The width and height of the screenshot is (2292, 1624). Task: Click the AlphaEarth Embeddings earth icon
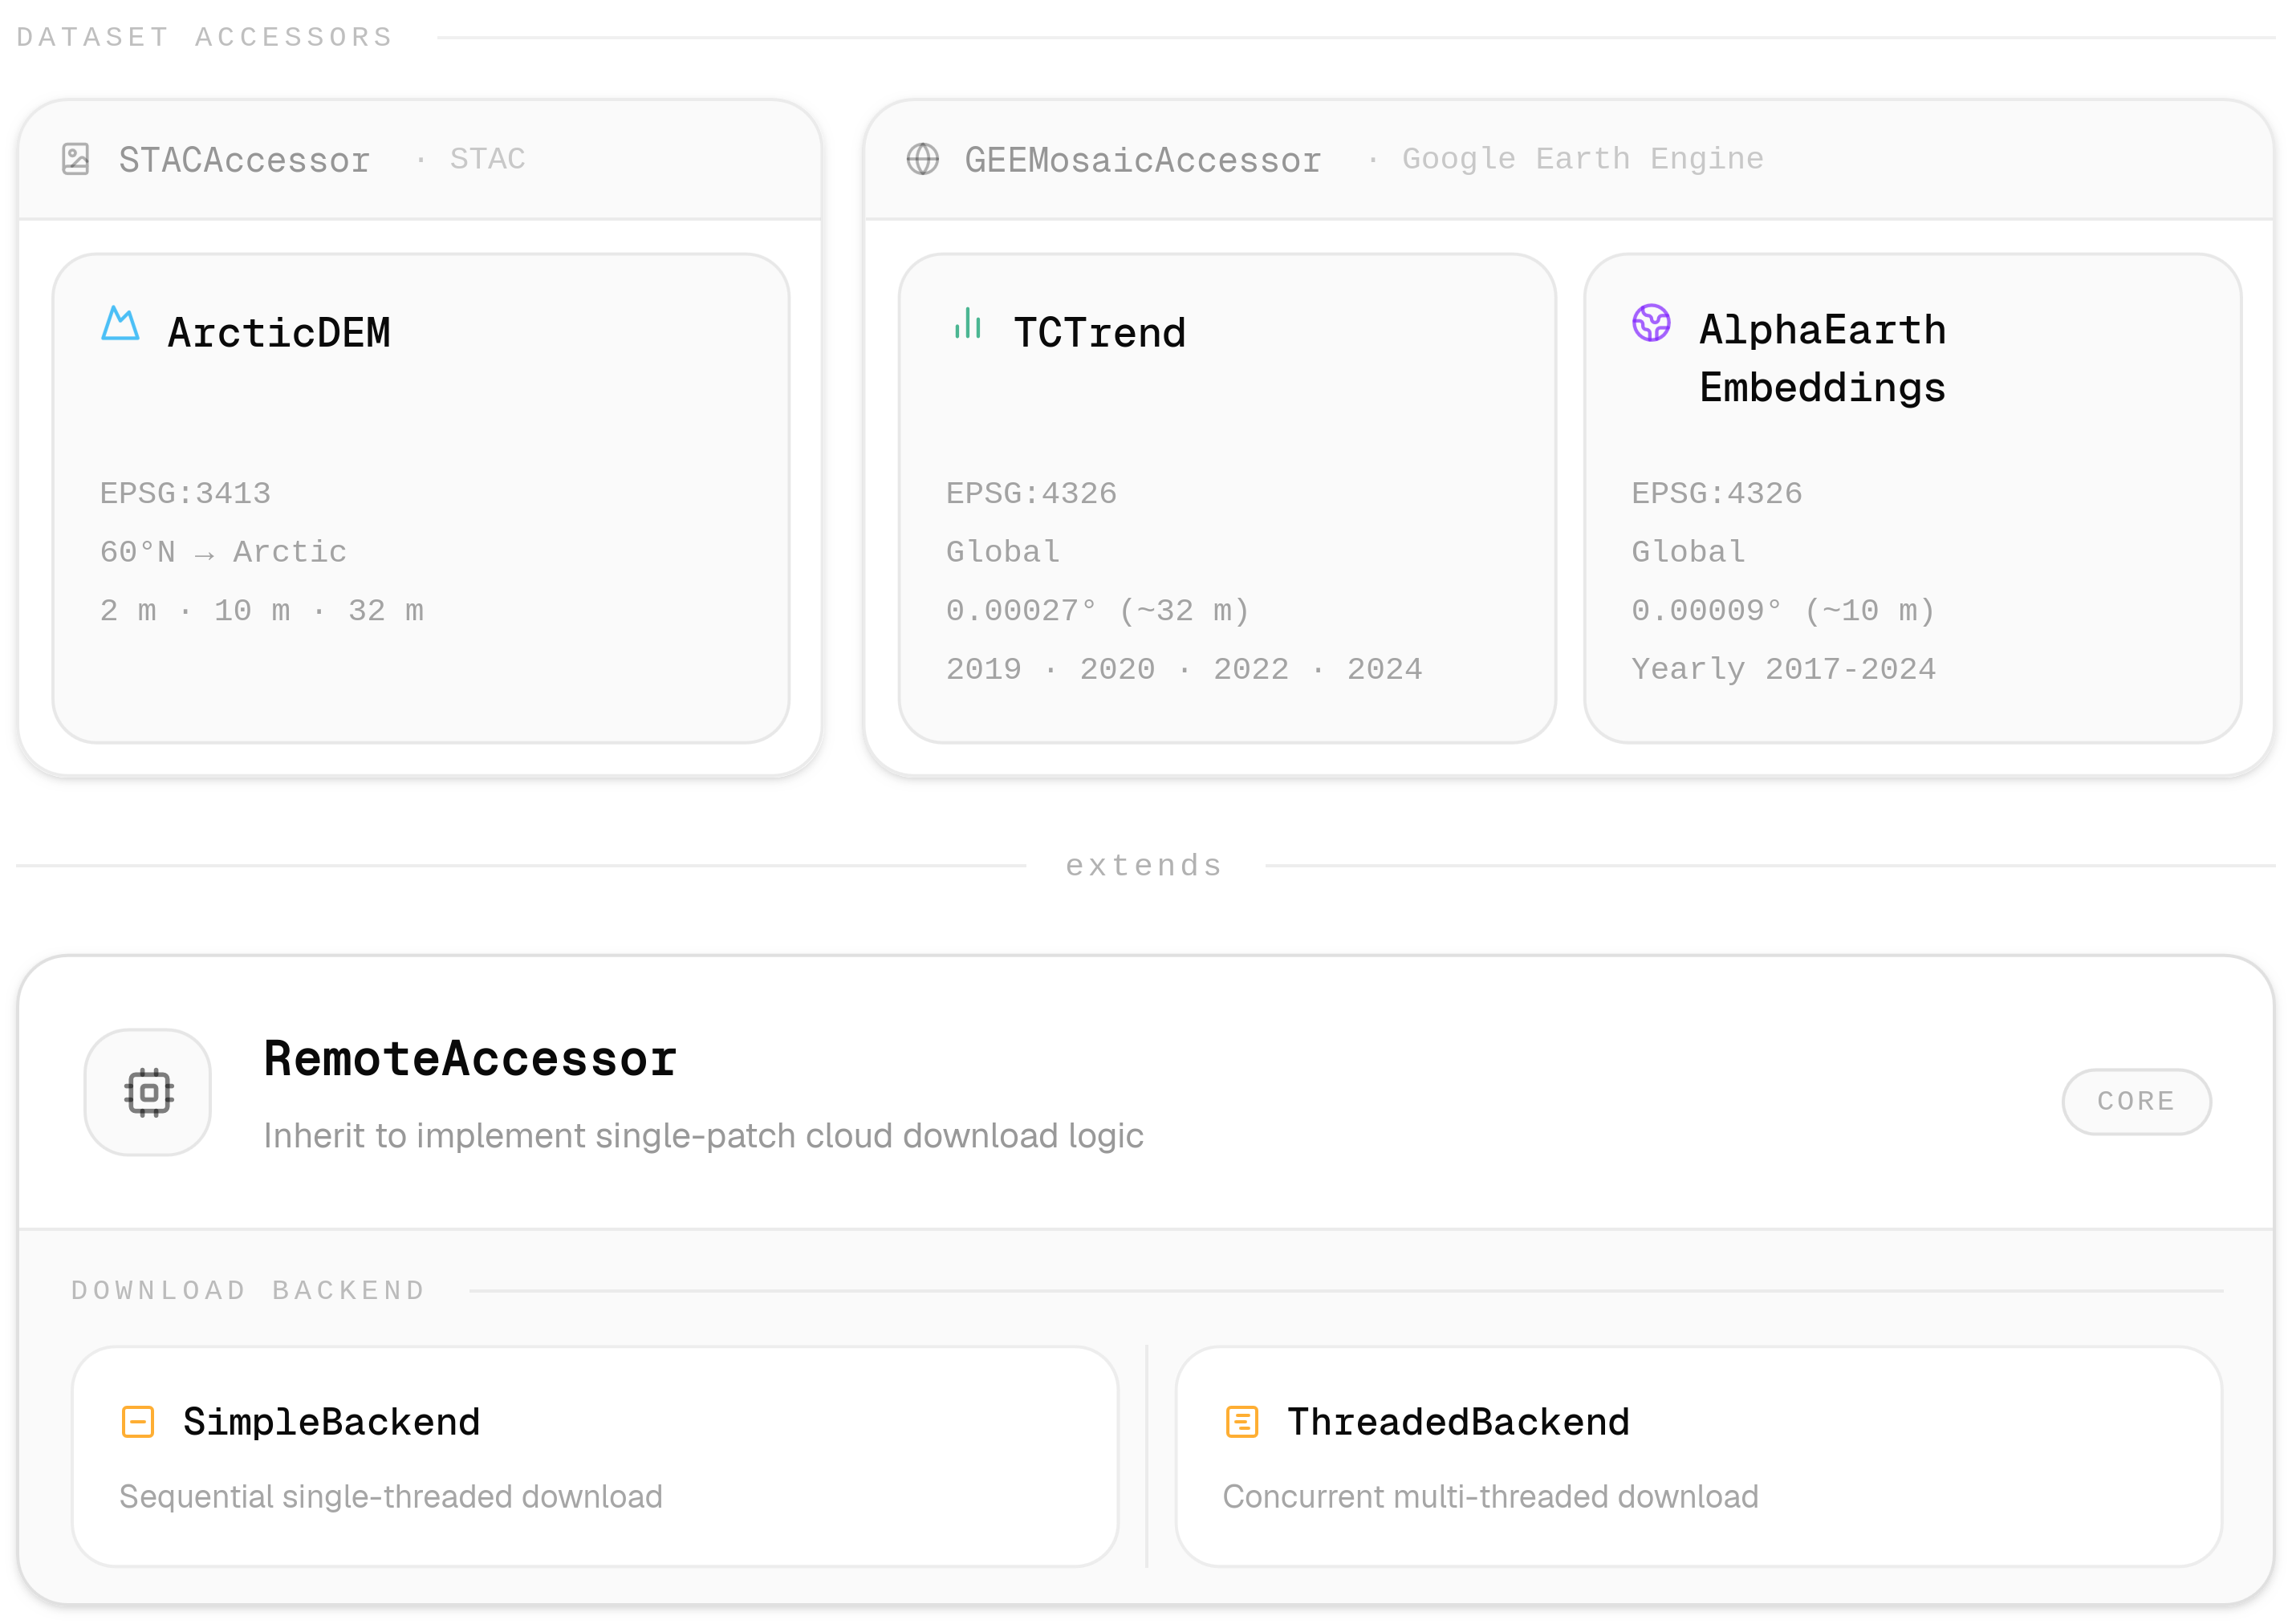pyautogui.click(x=1651, y=323)
